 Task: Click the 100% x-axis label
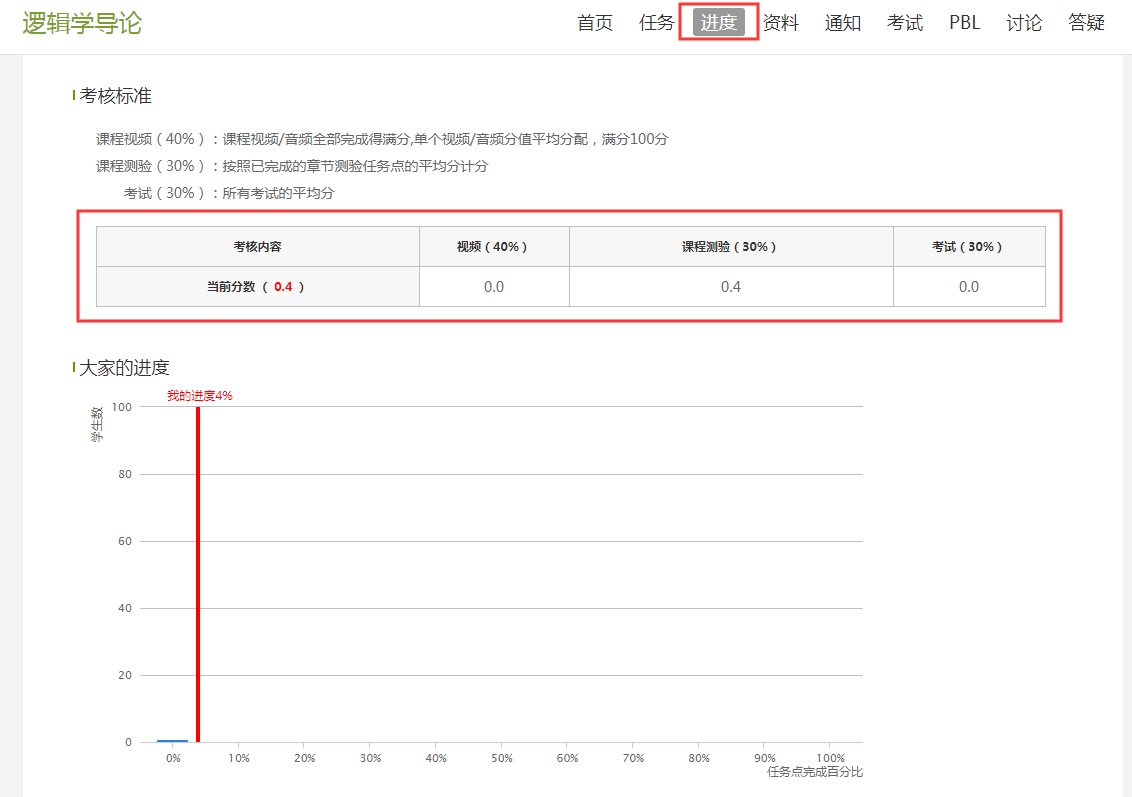(830, 758)
